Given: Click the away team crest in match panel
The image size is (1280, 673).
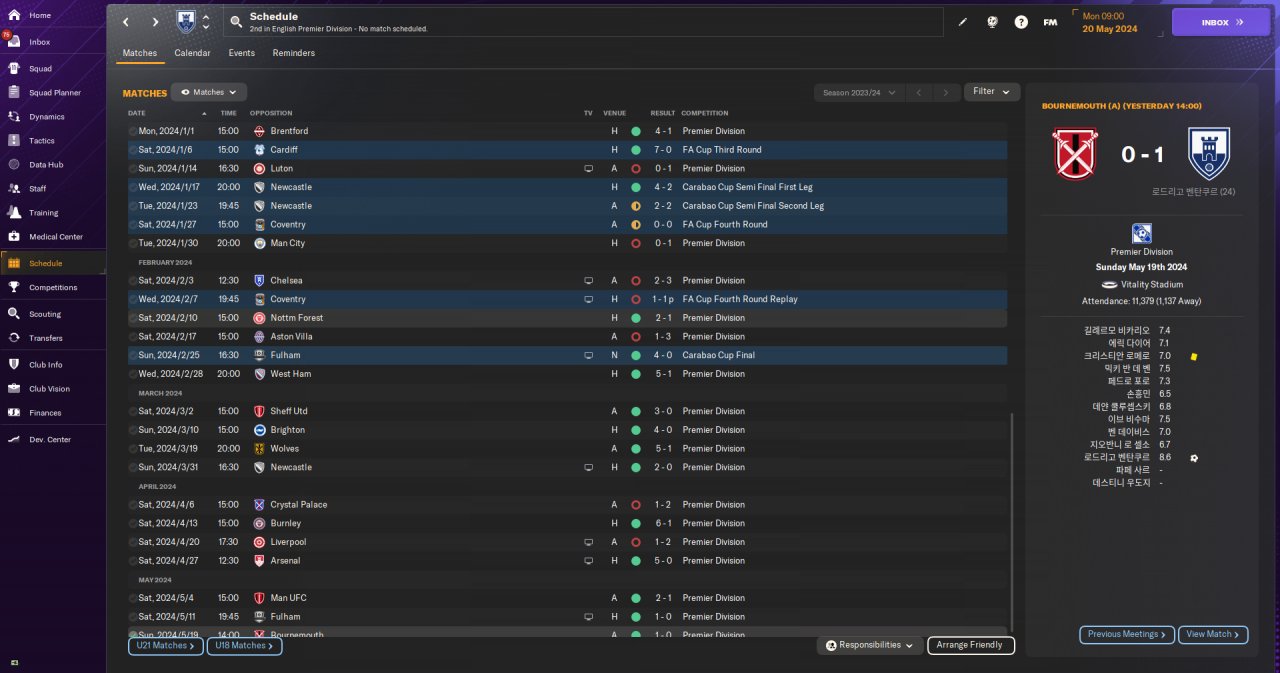Looking at the screenshot, I should [x=1209, y=154].
